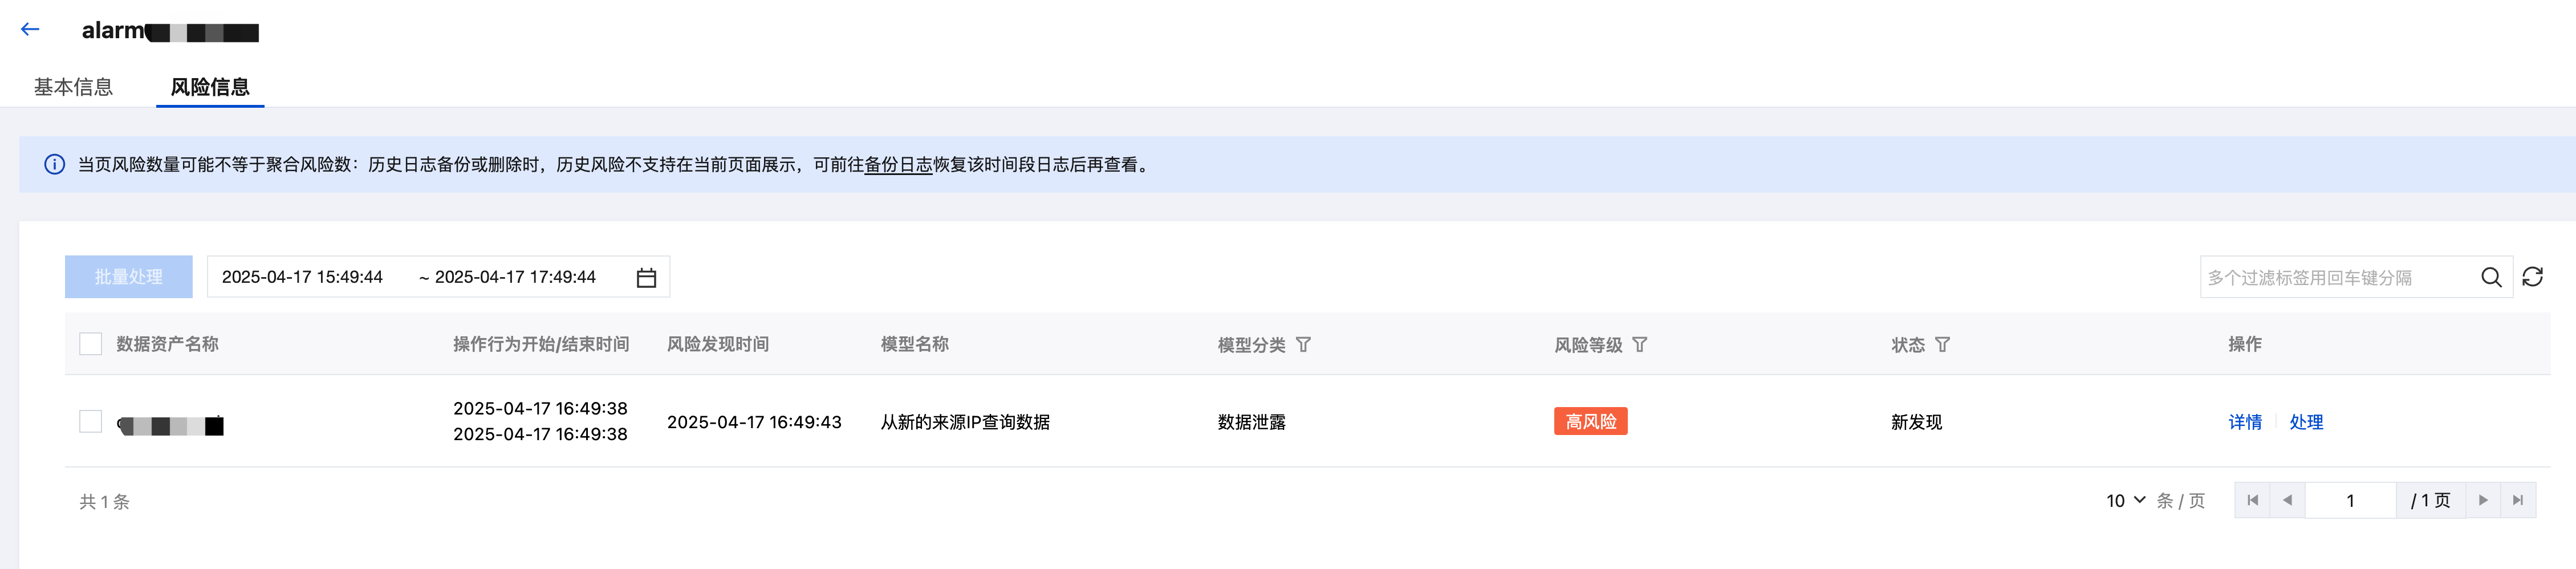Select the 风险信息 tab
Viewport: 2576px width, 569px height.
click(x=210, y=87)
